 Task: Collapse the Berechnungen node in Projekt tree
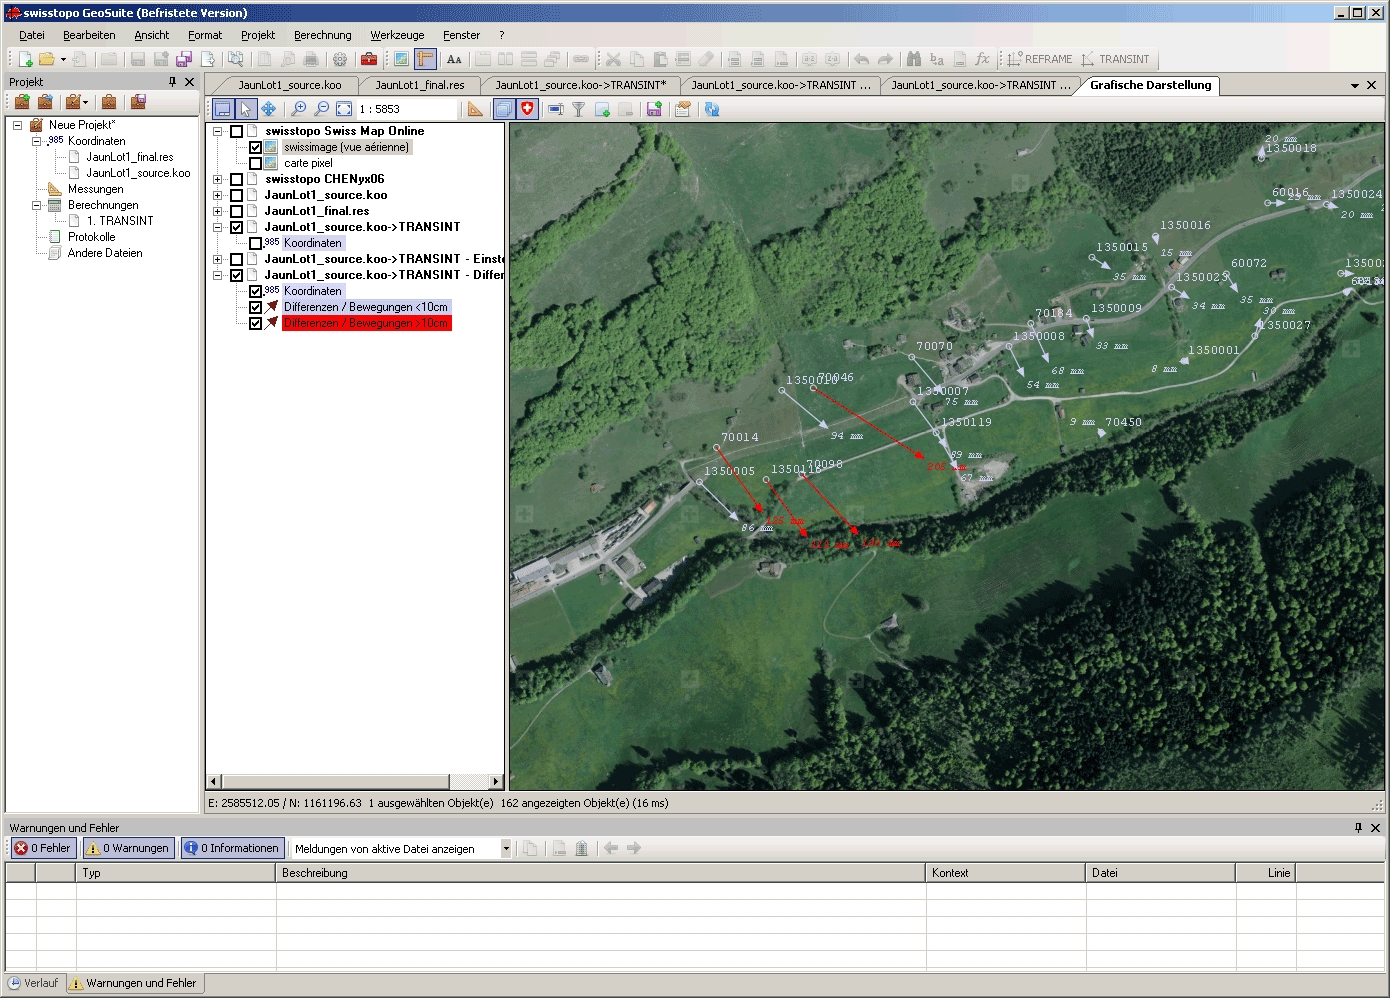click(36, 205)
